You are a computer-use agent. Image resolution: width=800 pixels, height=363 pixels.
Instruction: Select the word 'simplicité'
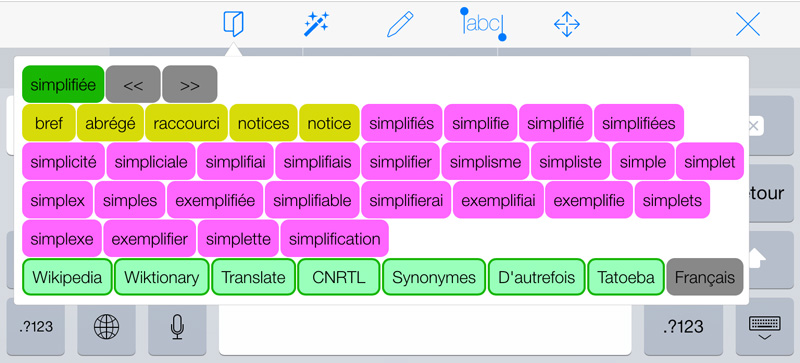(x=63, y=161)
